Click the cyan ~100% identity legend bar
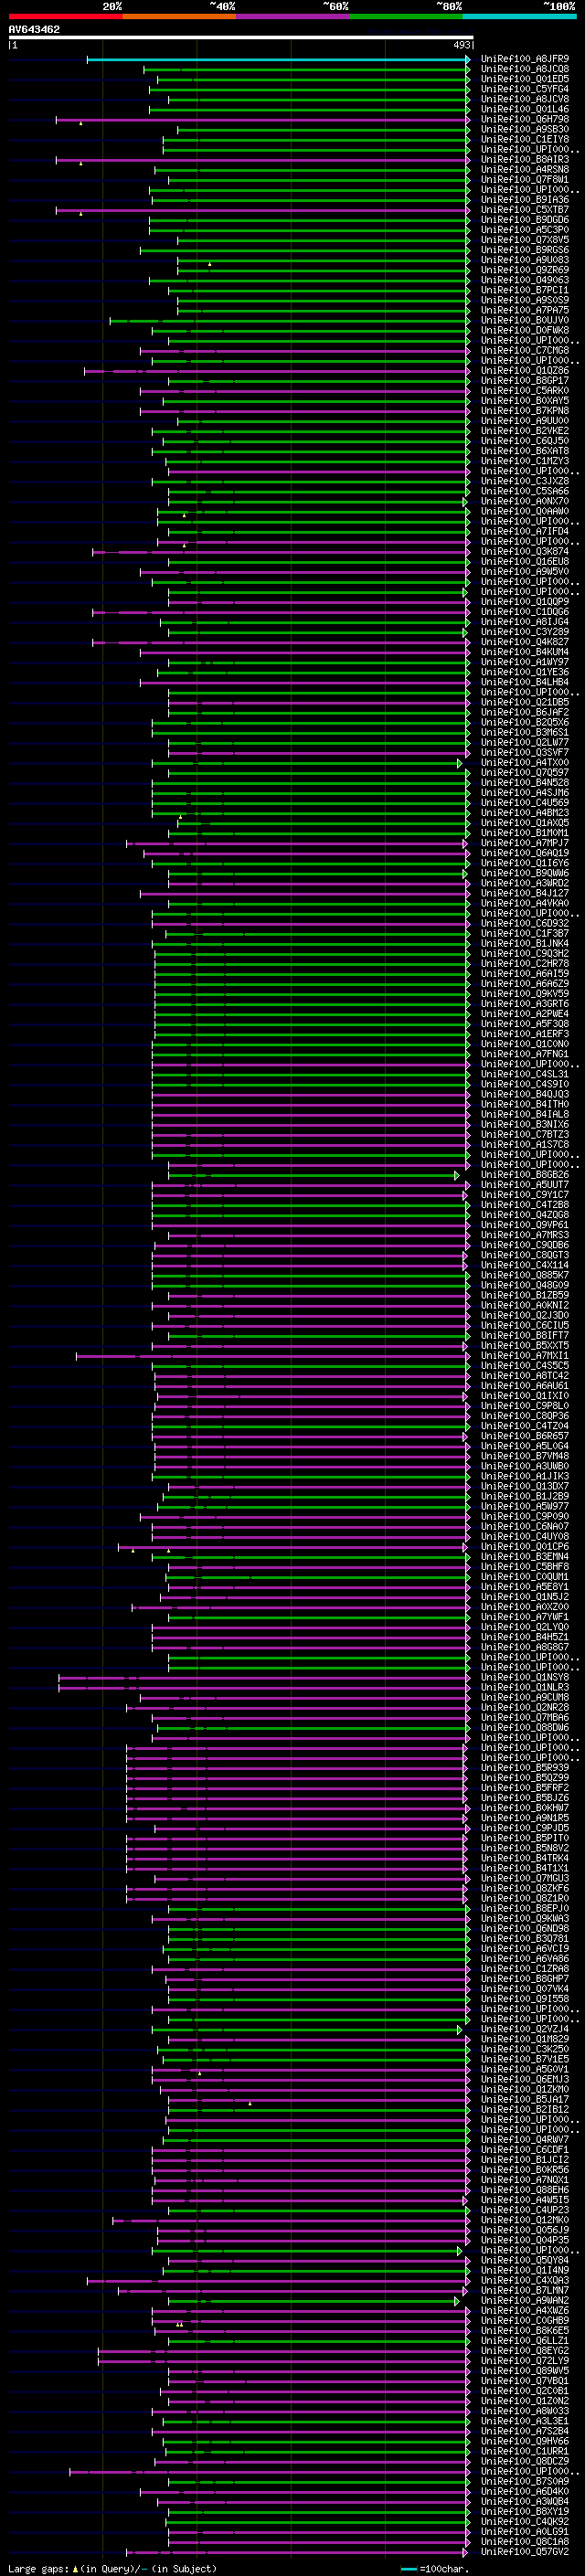 click(x=519, y=16)
